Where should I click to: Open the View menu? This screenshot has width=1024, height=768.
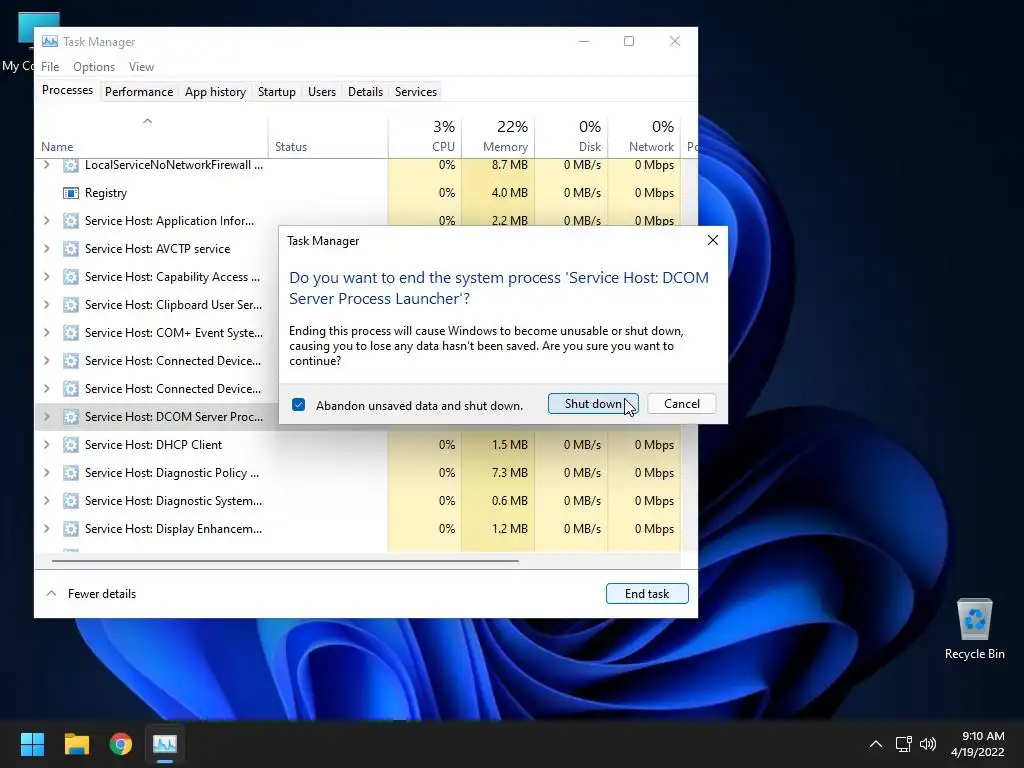coord(141,67)
